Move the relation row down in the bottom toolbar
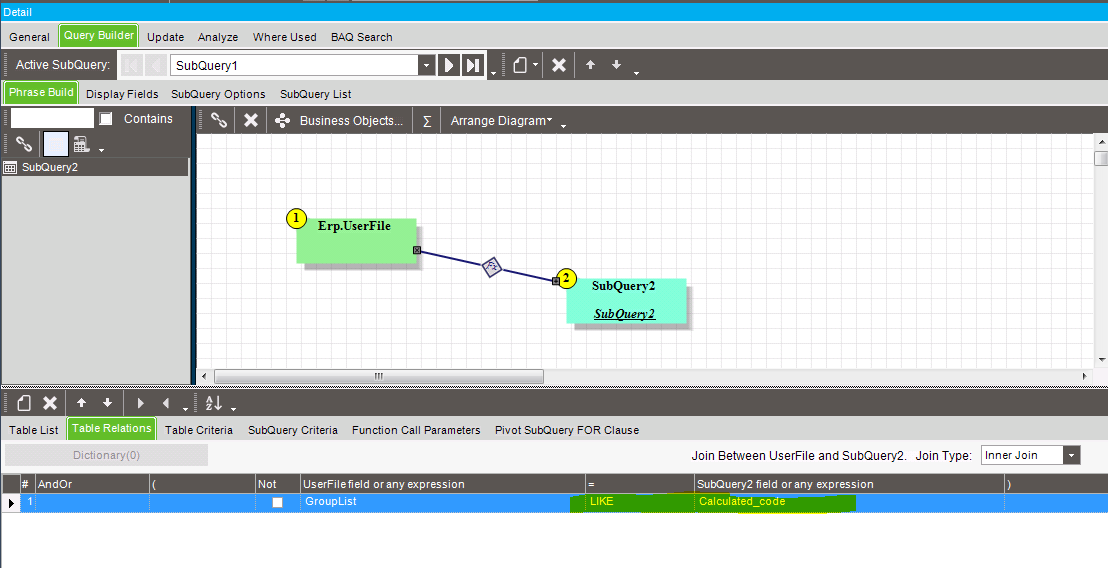 point(107,403)
